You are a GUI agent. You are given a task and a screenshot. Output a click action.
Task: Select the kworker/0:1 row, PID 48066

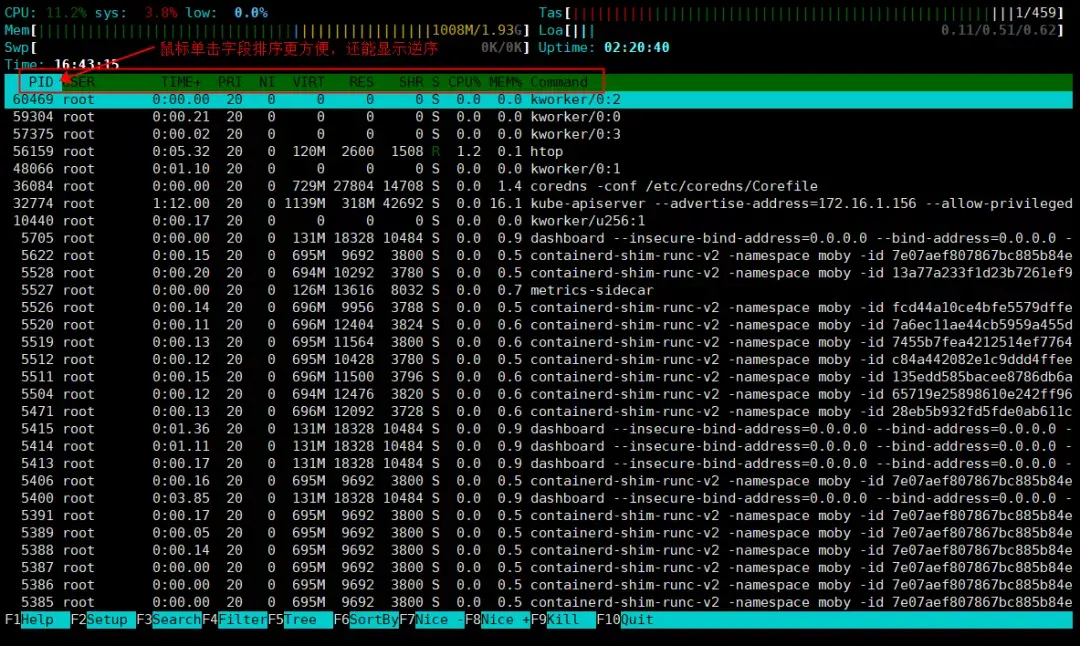click(x=539, y=169)
